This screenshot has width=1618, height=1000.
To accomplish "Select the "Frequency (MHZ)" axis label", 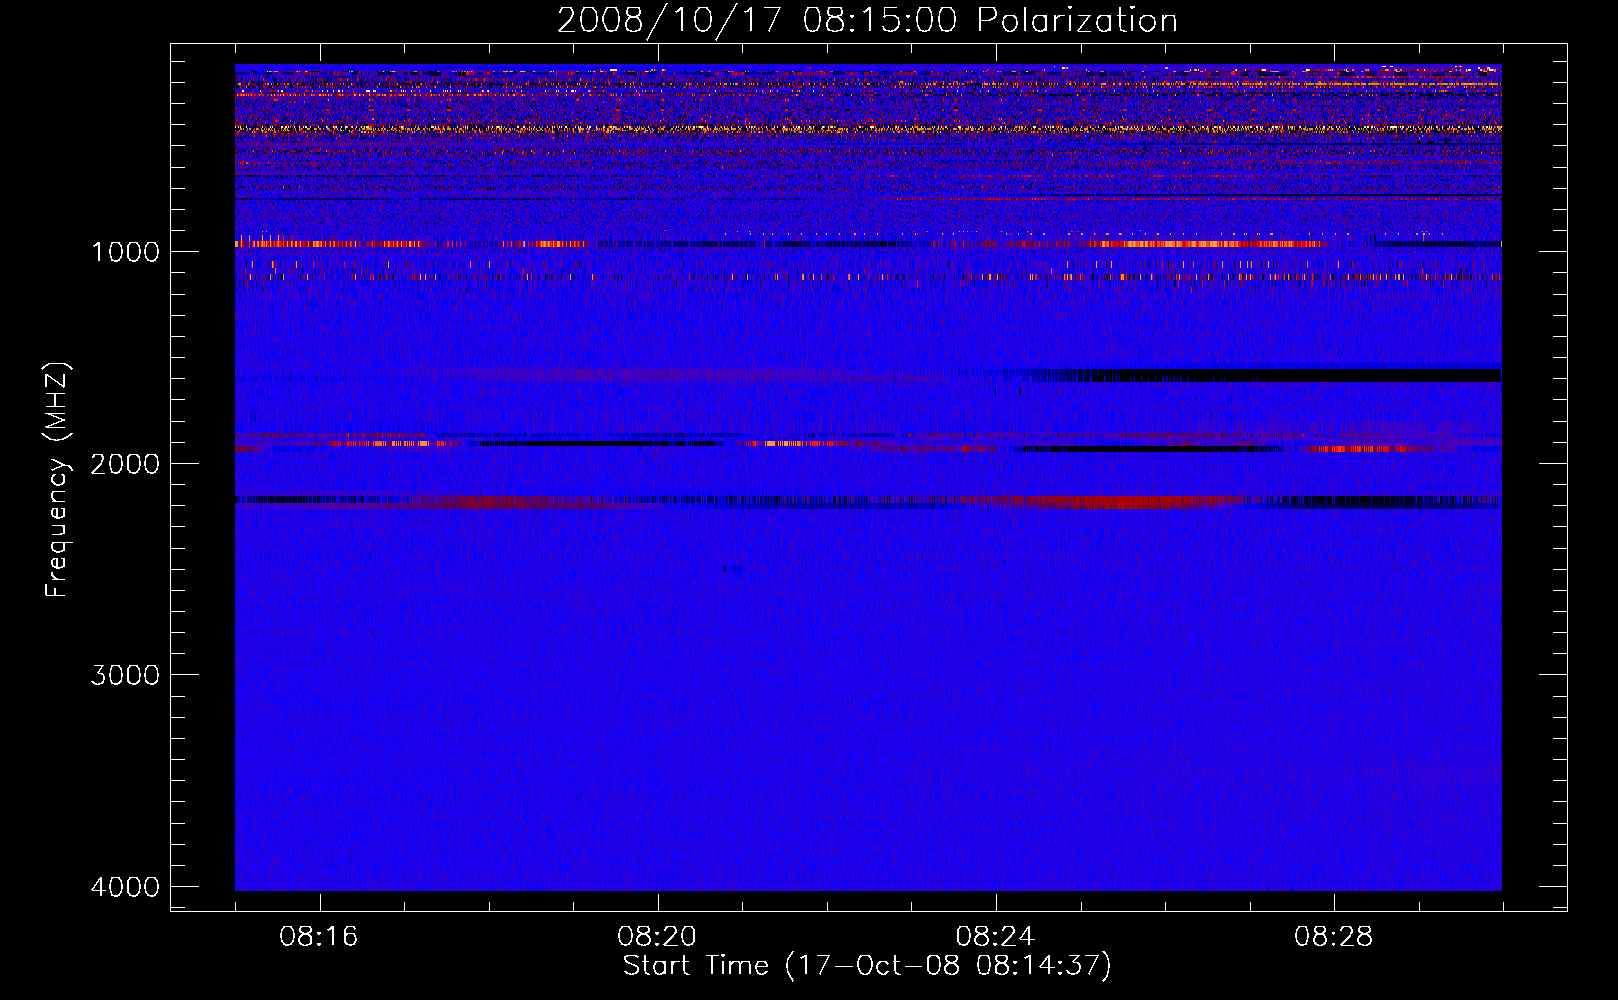I will click(57, 480).
